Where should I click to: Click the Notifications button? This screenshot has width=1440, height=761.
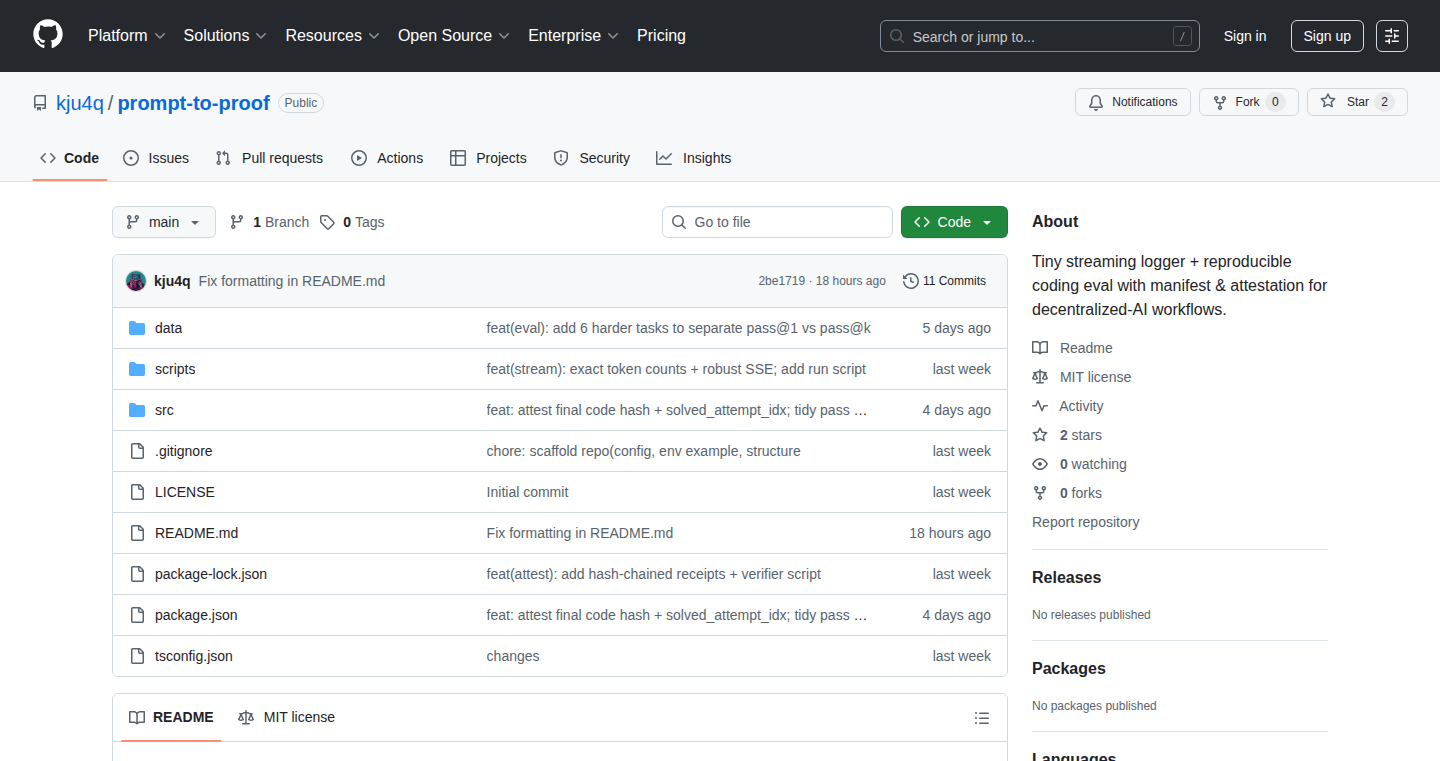1133,102
